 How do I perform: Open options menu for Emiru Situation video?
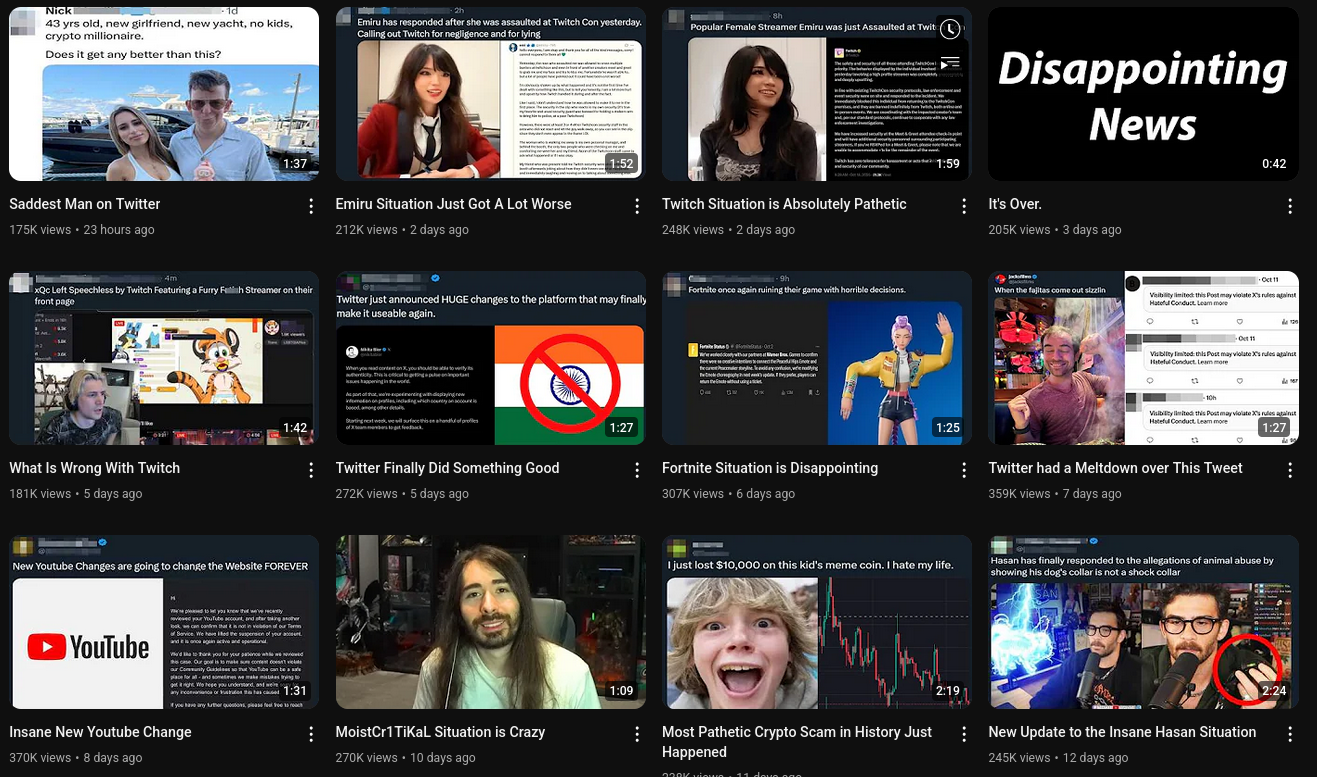tap(637, 206)
